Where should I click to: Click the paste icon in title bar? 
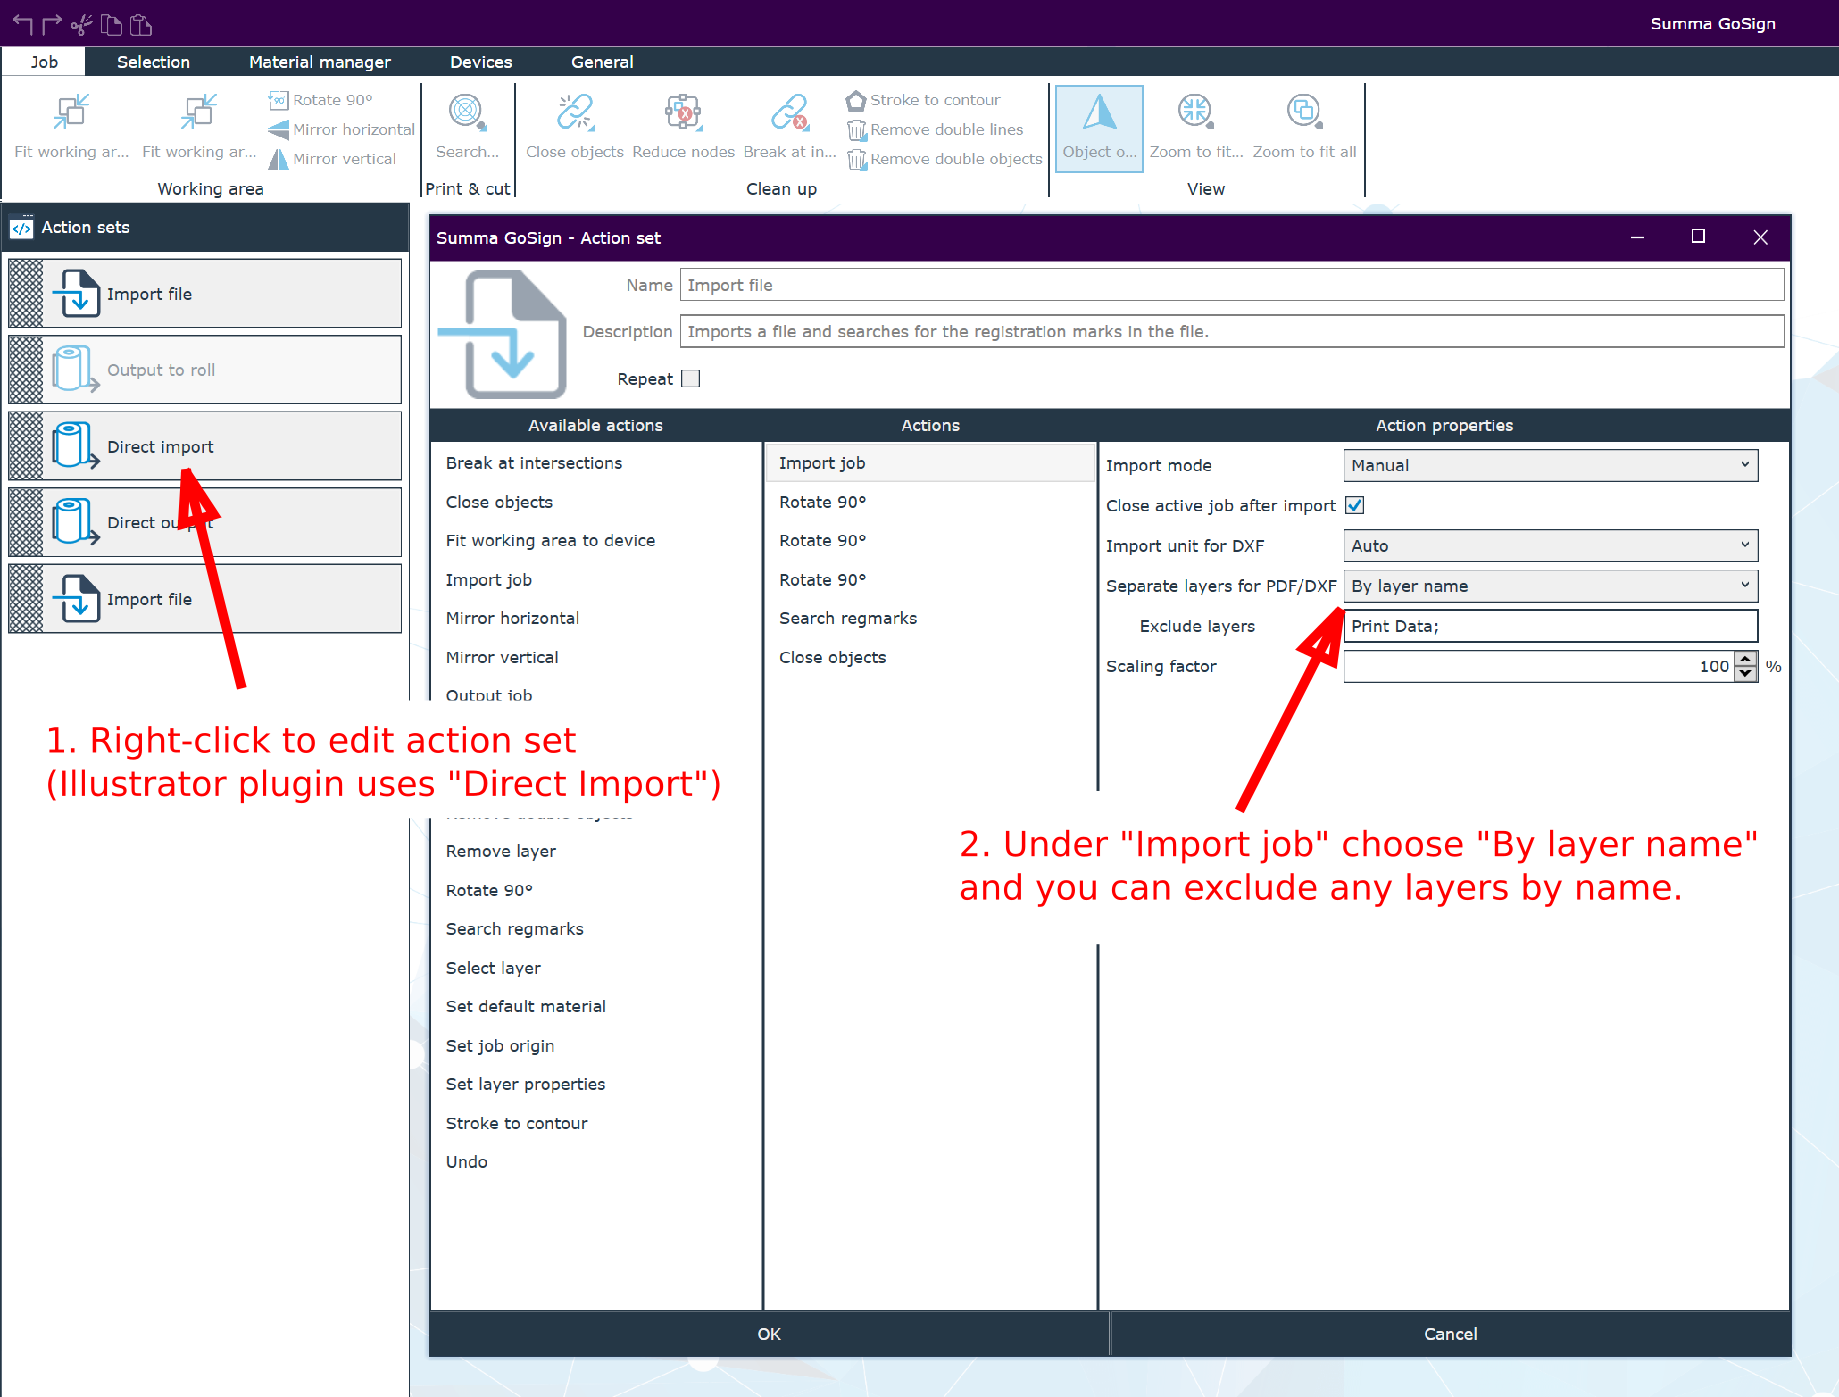click(x=141, y=24)
